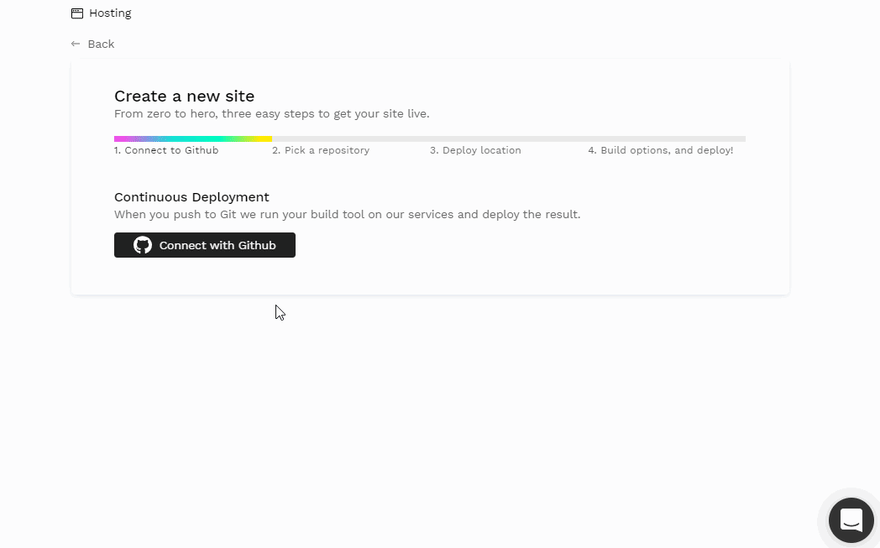
Task: Click the Create a new site heading
Action: [x=184, y=96]
